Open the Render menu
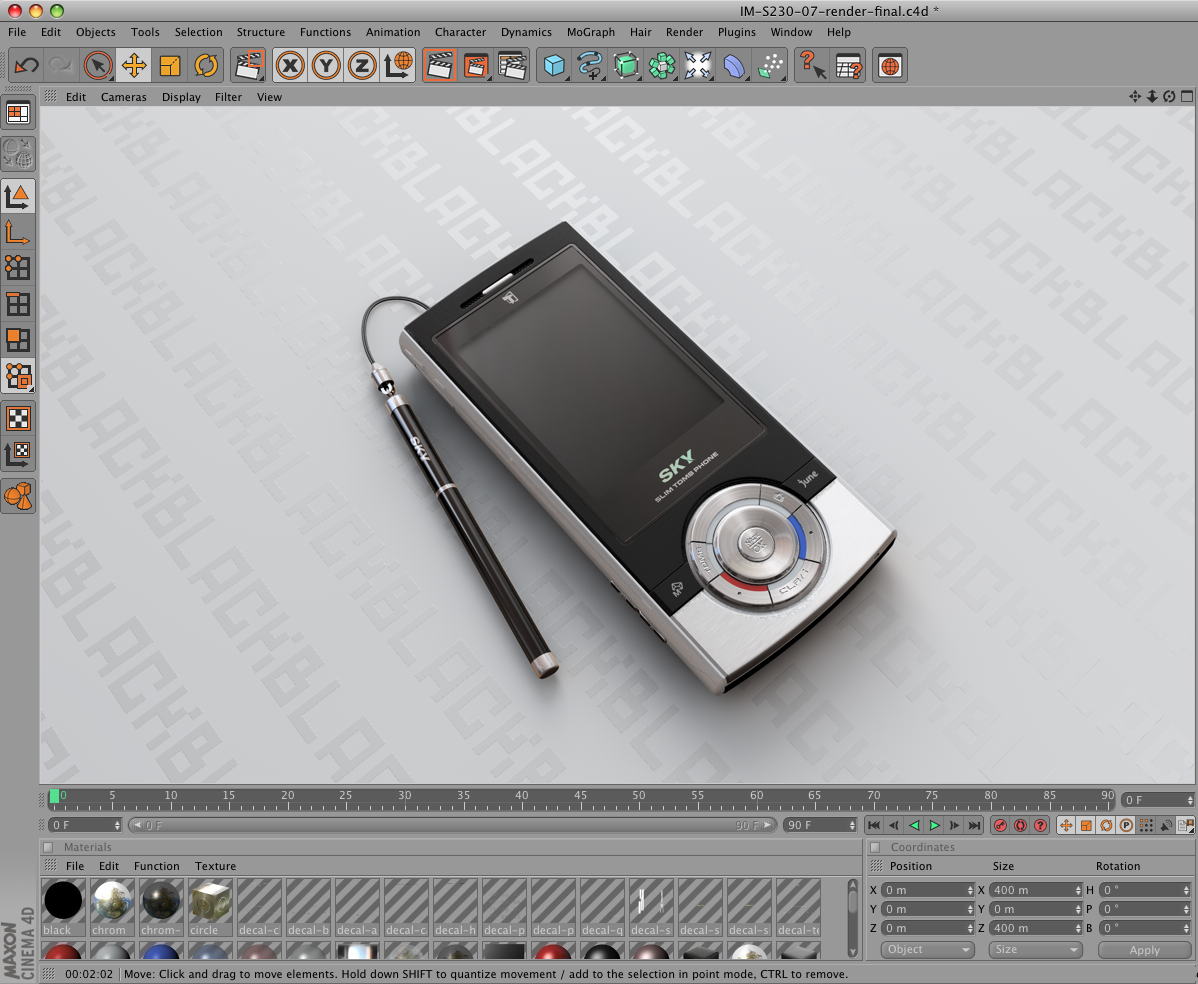Viewport: 1198px width, 984px height. [x=684, y=32]
